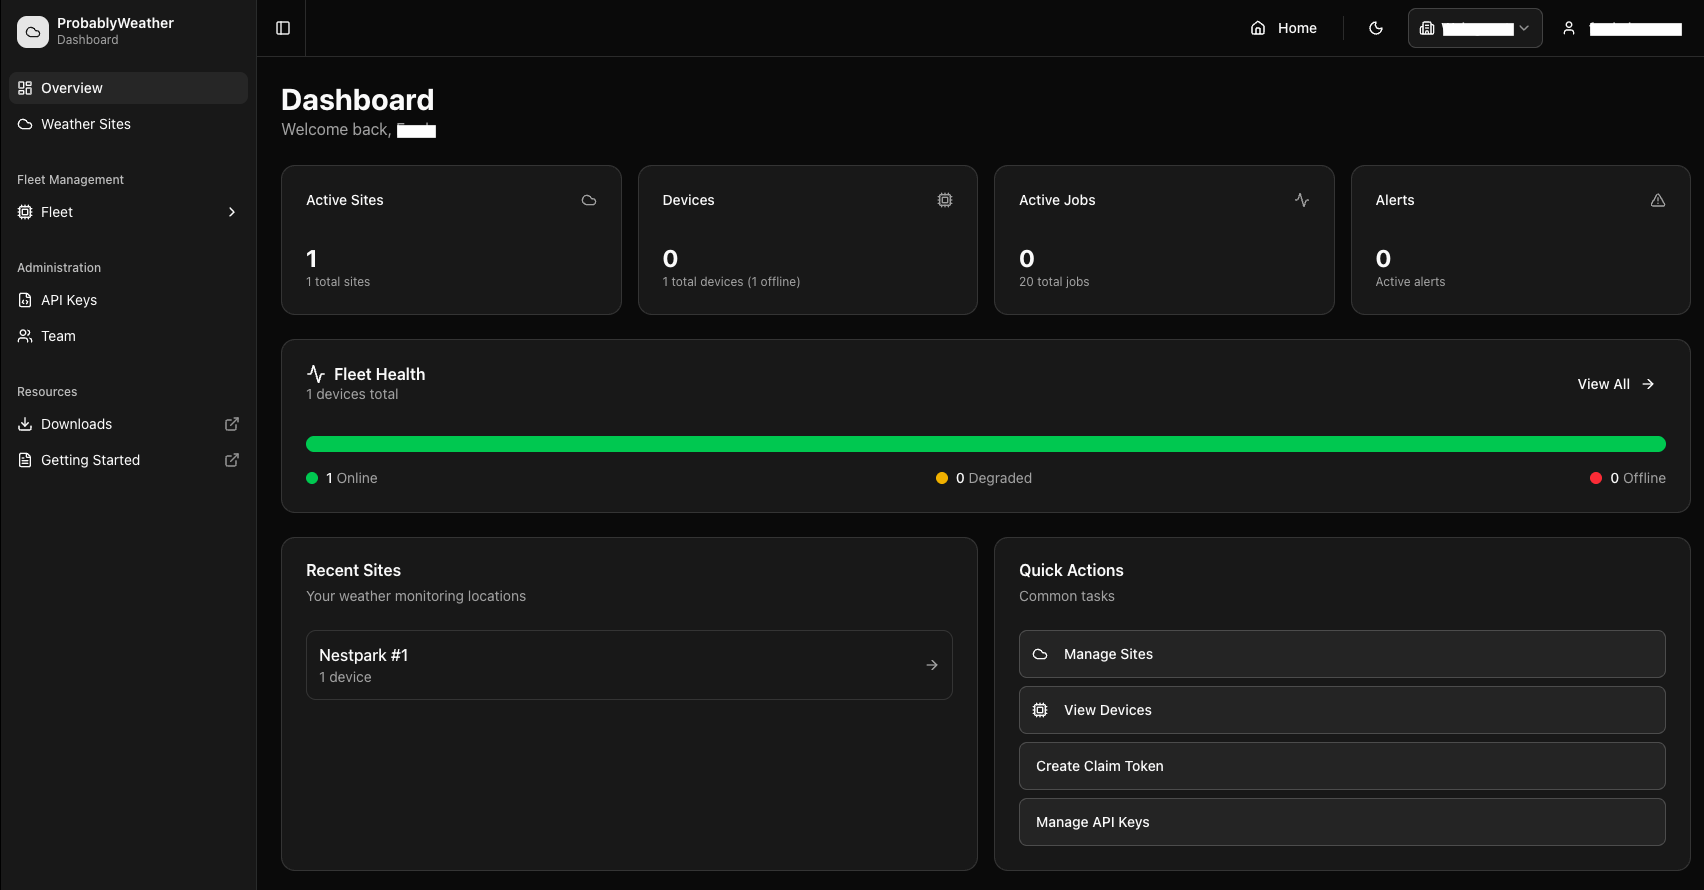1704x890 pixels.
Task: Click the Downloads external link icon
Action: coord(232,424)
